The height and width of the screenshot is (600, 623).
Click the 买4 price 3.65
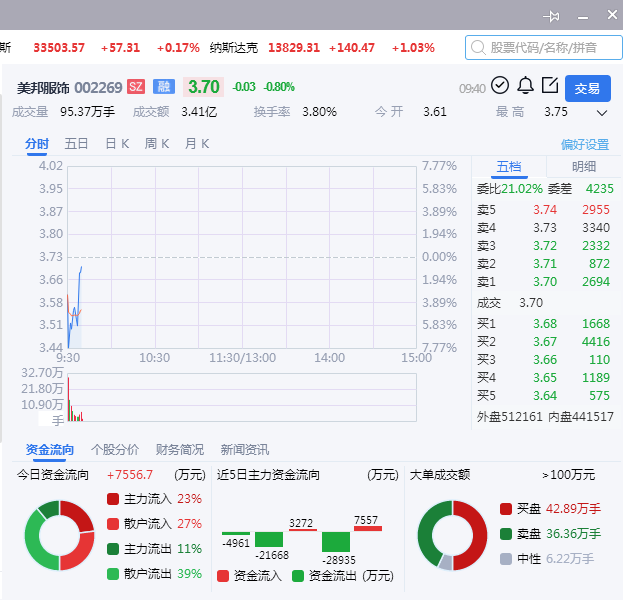tap(545, 377)
